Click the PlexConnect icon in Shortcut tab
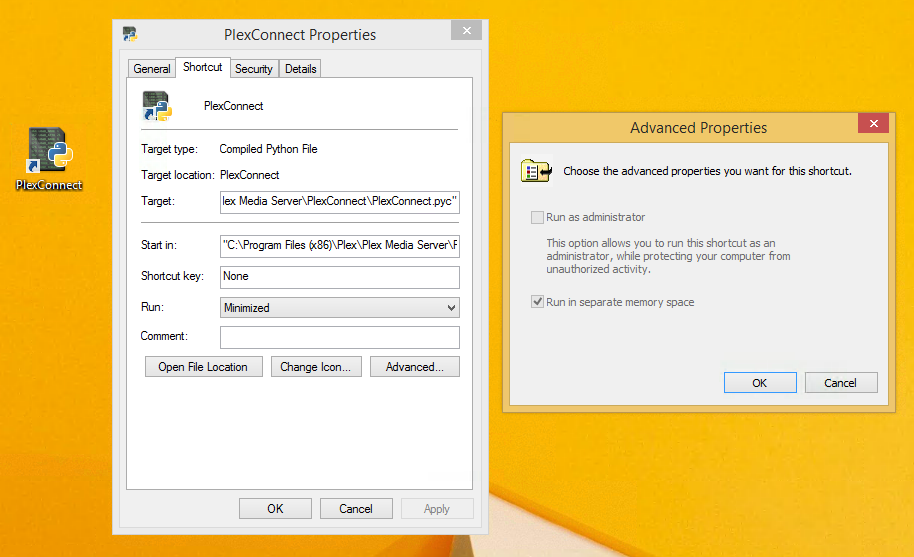This screenshot has height=557, width=914. click(x=157, y=106)
